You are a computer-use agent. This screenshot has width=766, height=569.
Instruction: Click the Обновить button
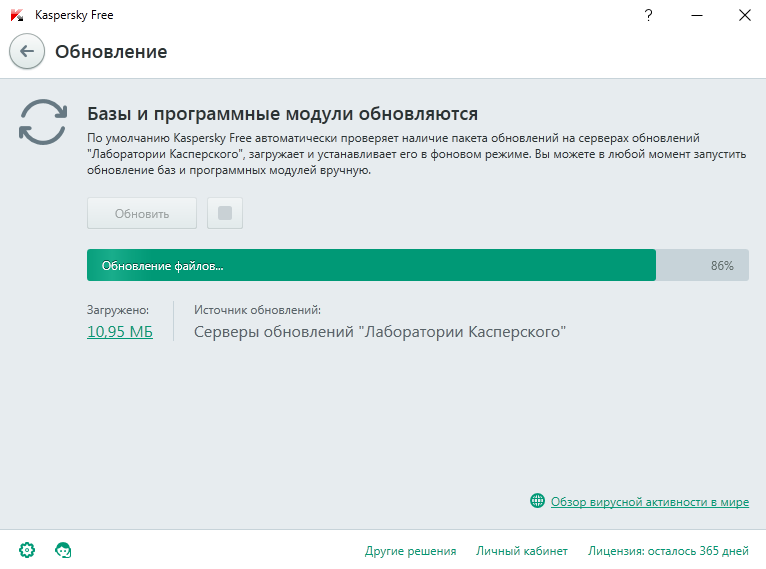(x=142, y=213)
